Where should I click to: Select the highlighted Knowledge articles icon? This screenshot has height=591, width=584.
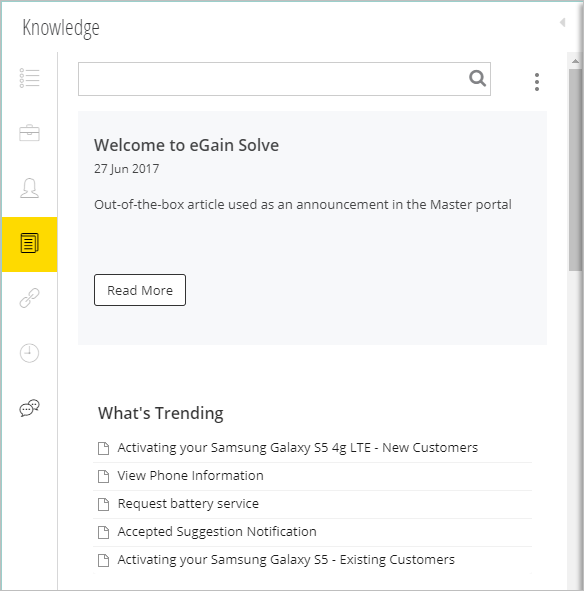point(29,244)
